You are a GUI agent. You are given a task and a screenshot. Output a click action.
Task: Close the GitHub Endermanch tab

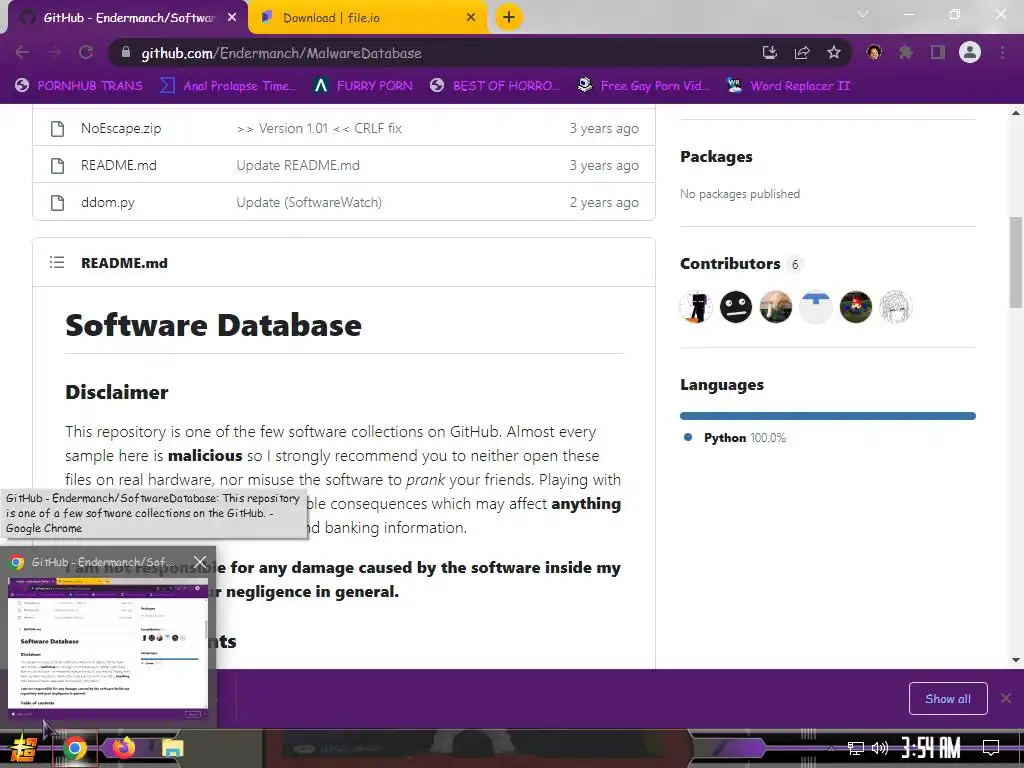232,18
